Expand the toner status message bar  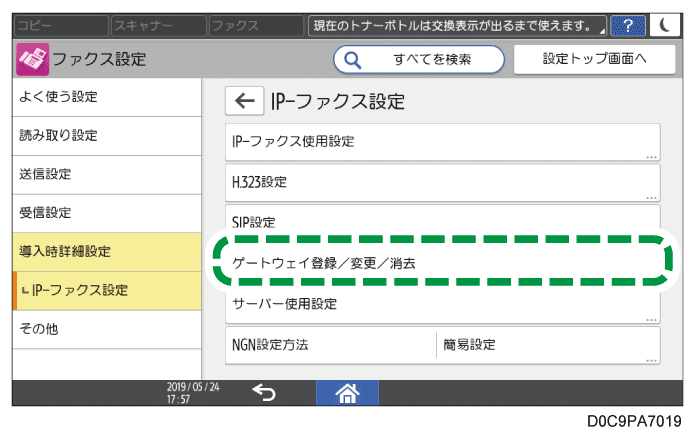pos(457,26)
